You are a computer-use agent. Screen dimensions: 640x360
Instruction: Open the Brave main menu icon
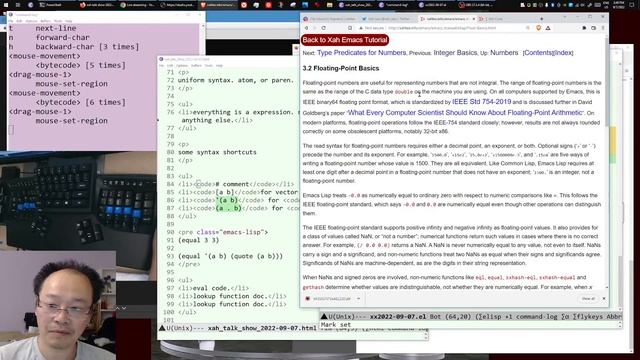point(603,28)
